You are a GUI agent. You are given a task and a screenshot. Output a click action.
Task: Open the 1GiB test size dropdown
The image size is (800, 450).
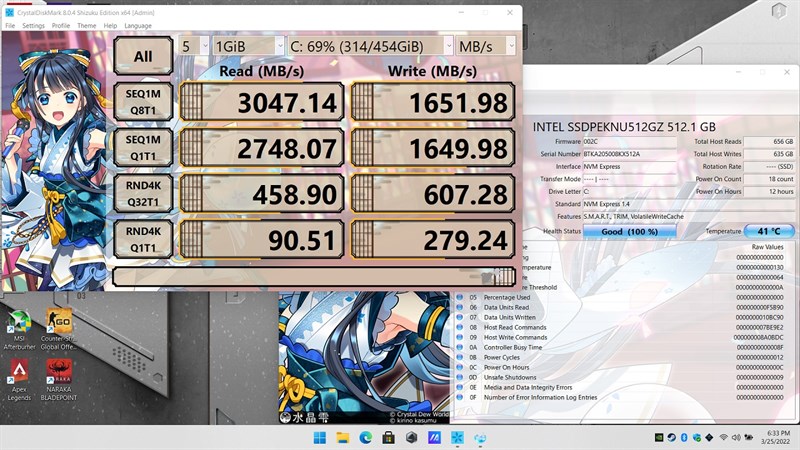[x=248, y=46]
